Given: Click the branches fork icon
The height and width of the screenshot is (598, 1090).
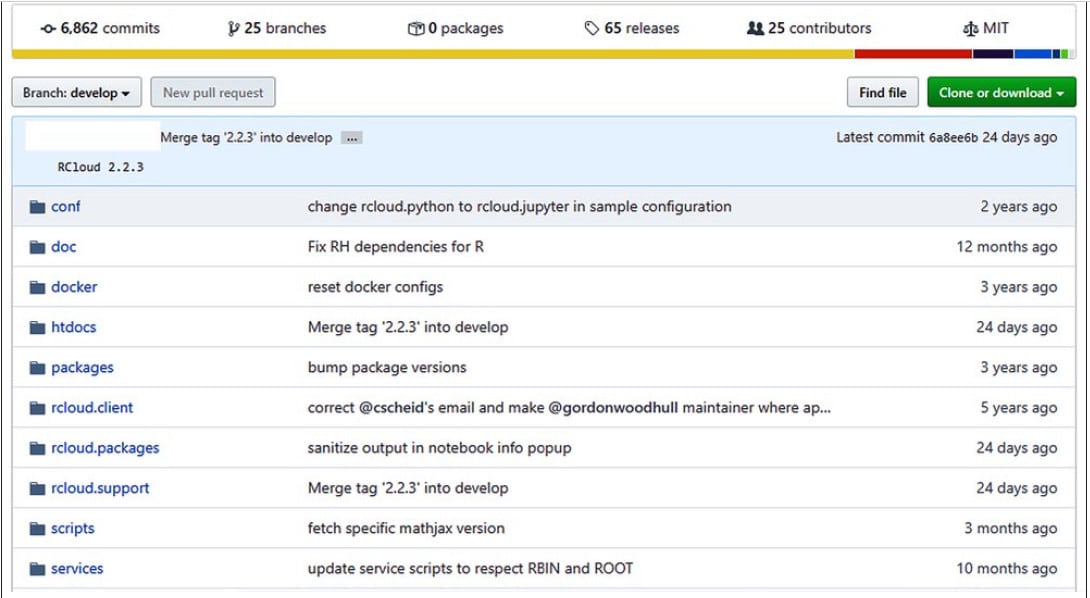Looking at the screenshot, I should click(x=234, y=29).
